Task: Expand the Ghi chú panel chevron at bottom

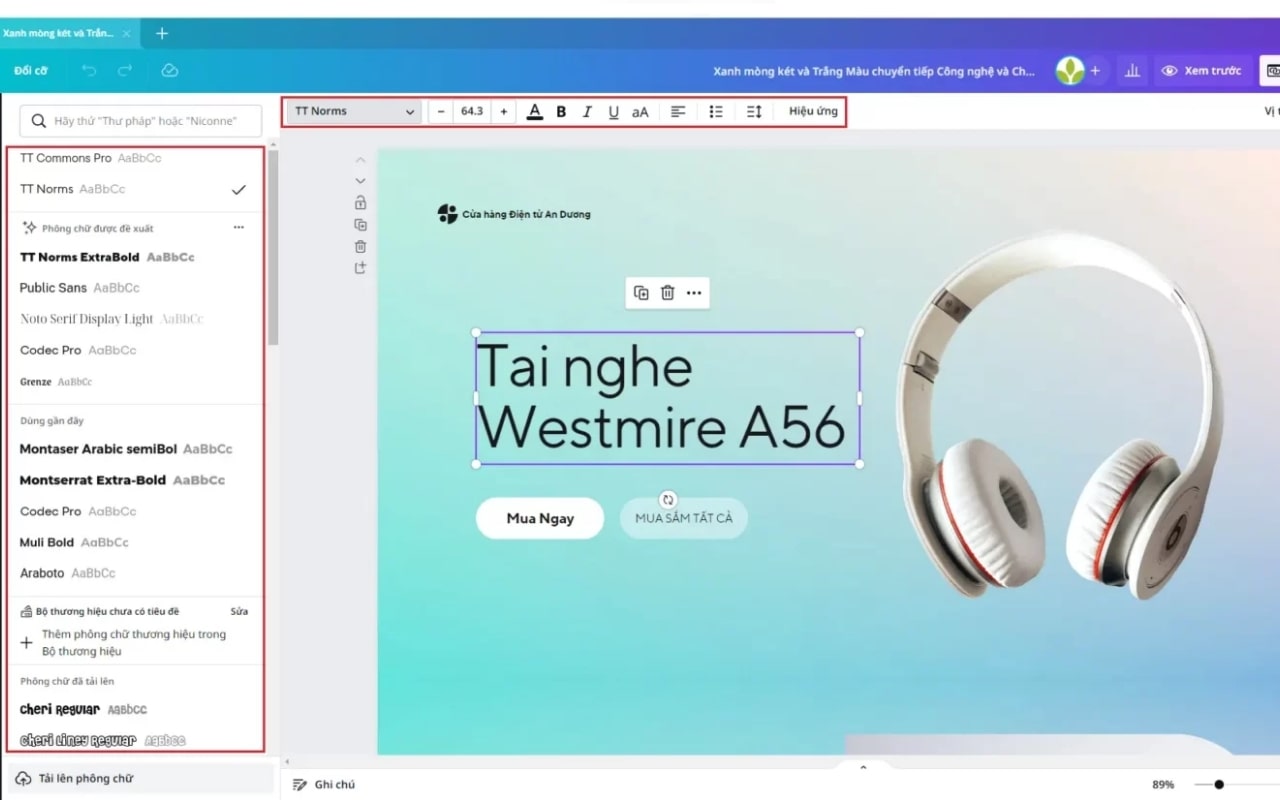Action: [x=862, y=766]
